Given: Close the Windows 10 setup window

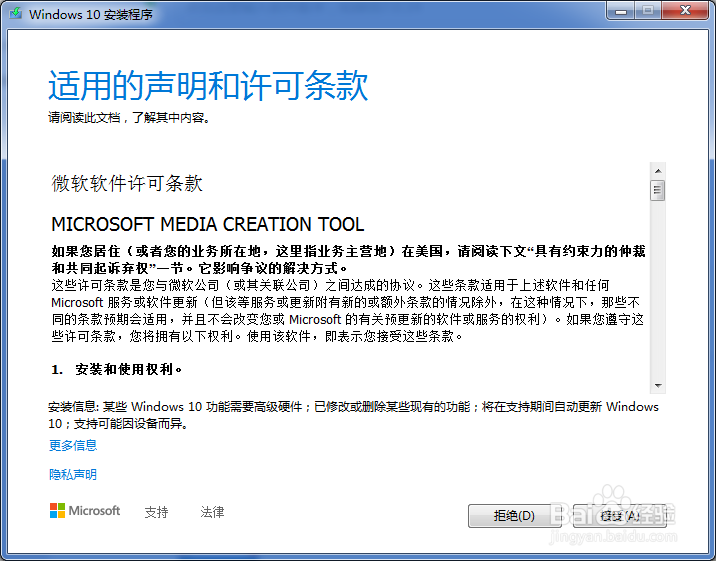Looking at the screenshot, I should (x=685, y=11).
